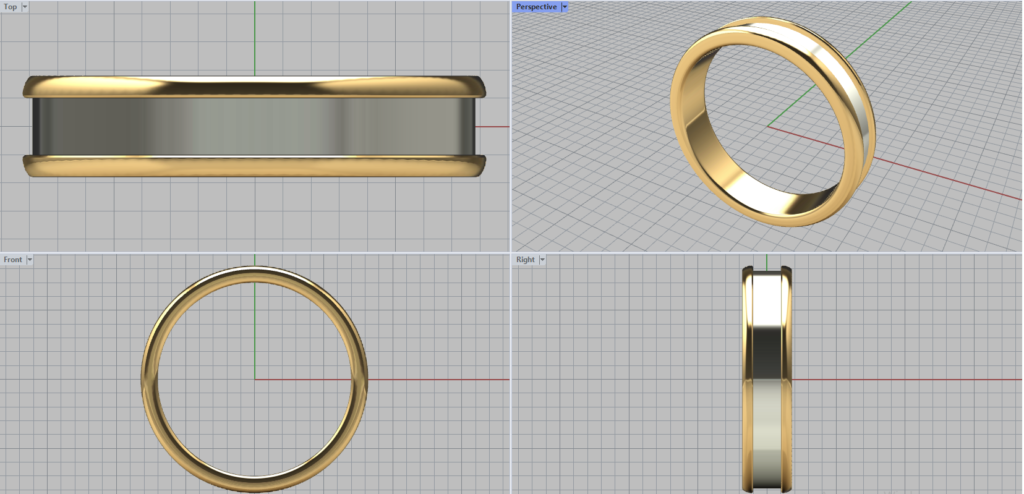Click the red X axis line in Front view
Viewport: 1024px width, 494px height.
pyautogui.click(x=440, y=379)
